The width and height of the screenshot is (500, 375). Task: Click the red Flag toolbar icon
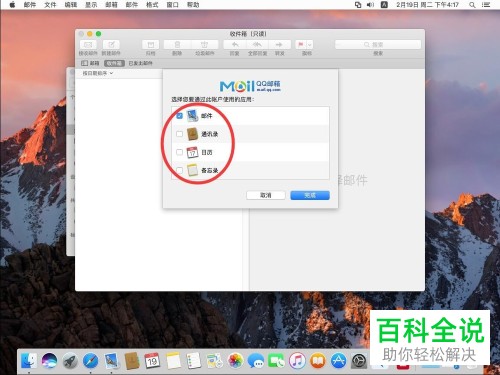[301, 45]
